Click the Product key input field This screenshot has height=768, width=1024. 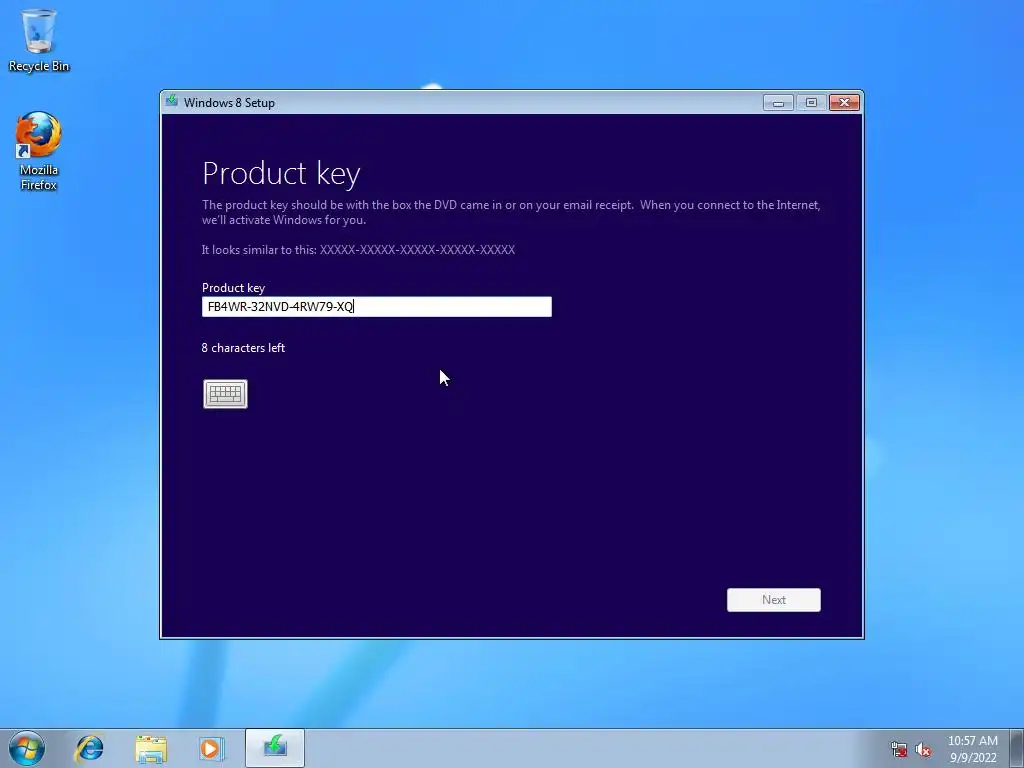(x=377, y=306)
